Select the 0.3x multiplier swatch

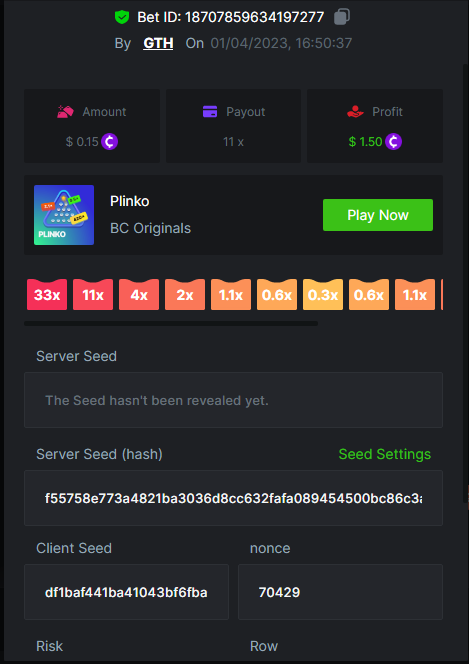[x=323, y=295]
